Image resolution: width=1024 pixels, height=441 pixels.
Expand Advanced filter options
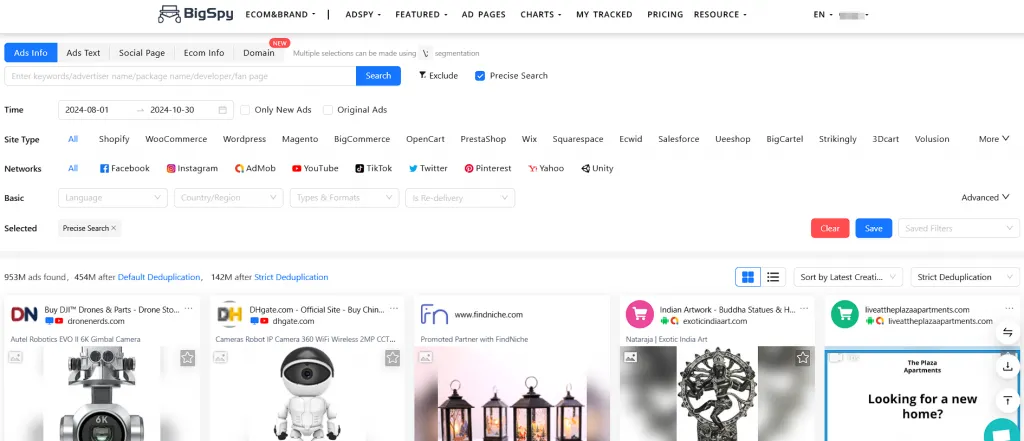point(985,198)
